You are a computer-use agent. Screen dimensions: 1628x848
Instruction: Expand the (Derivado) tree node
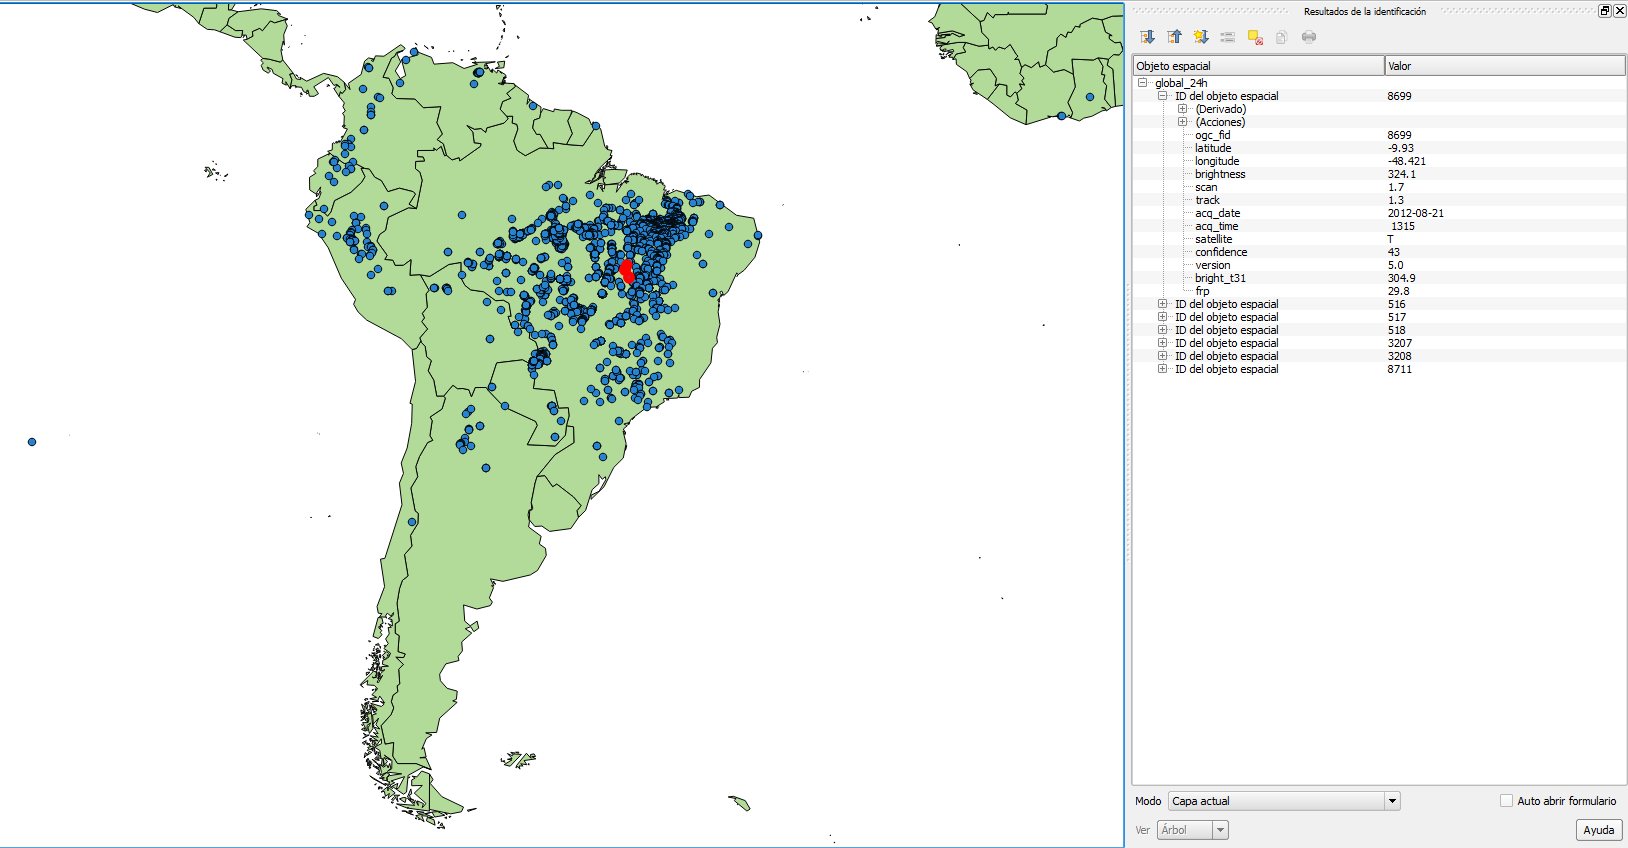(x=1182, y=109)
